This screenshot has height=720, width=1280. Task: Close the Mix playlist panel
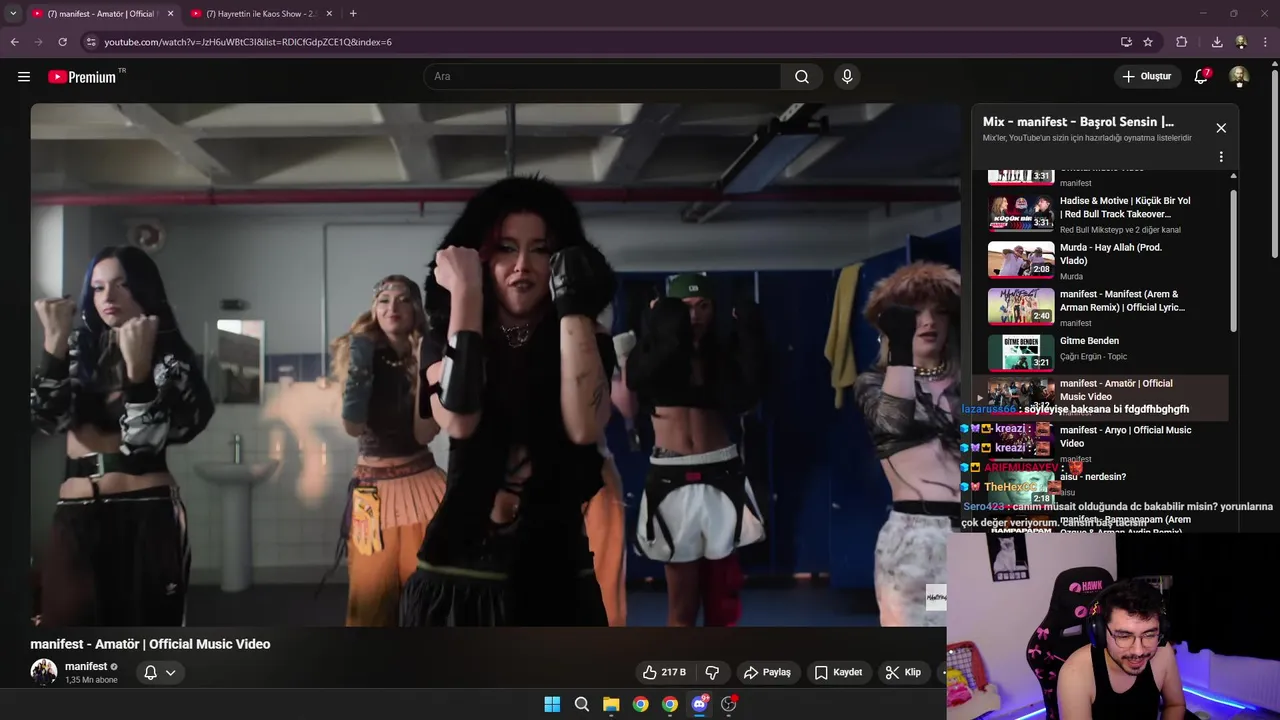tap(1221, 128)
